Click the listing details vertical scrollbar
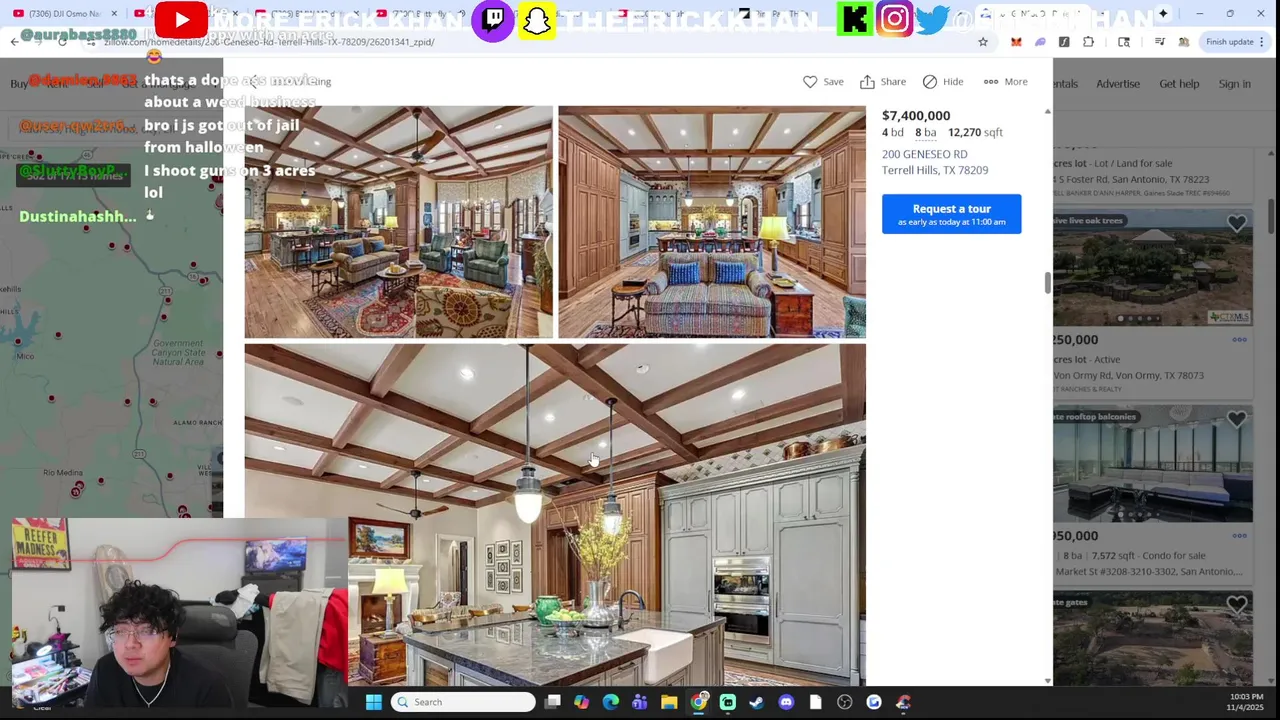This screenshot has width=1280, height=720. coord(1047,283)
